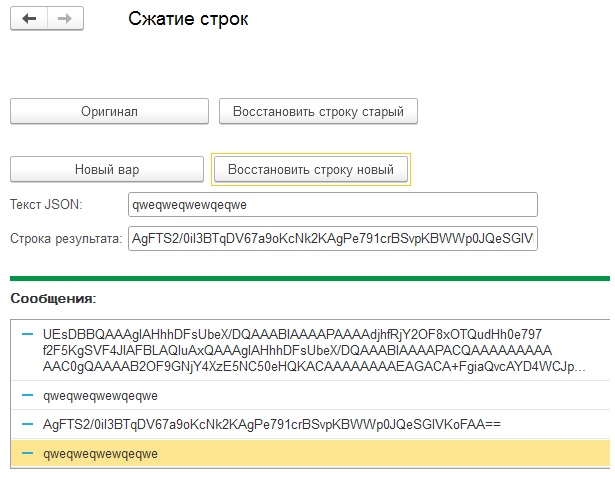Click the Новый вар button
Viewport: 615px width, 480px height.
107,169
